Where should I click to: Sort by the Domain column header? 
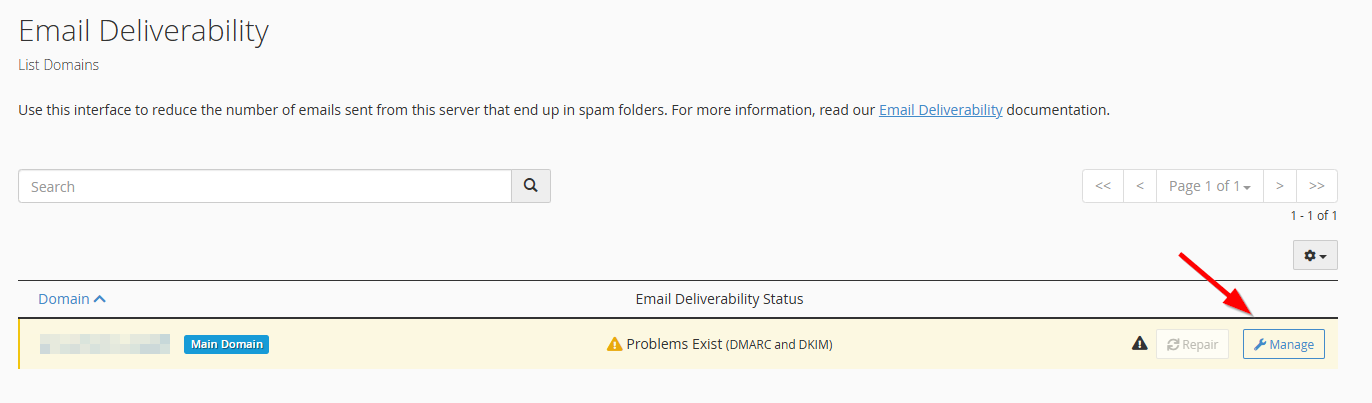pos(72,299)
